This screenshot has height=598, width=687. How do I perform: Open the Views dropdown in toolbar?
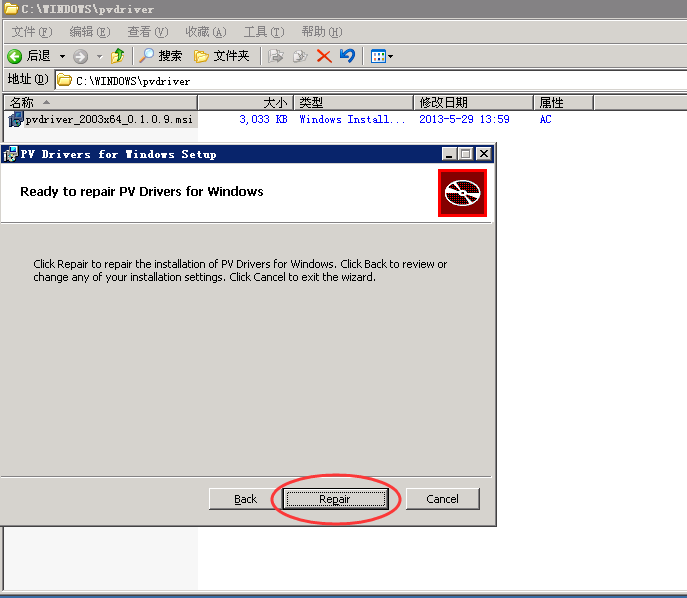coord(382,56)
